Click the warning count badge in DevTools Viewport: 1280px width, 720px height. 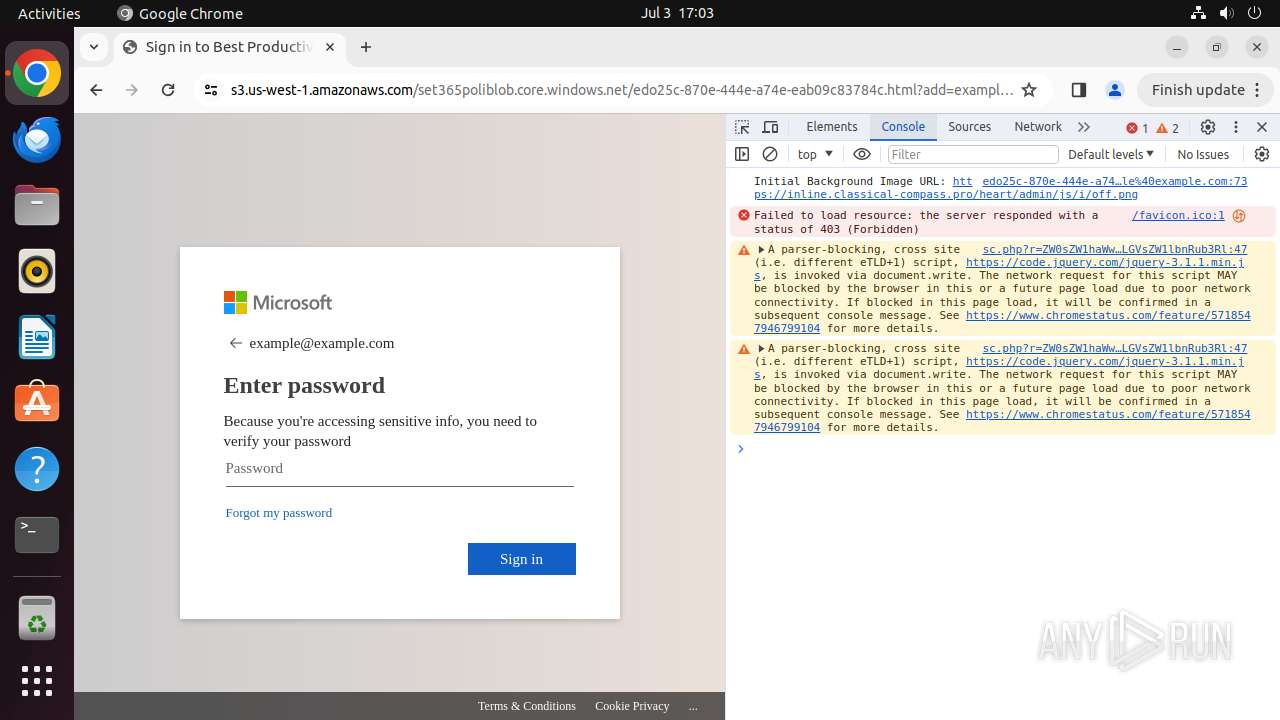click(1167, 128)
